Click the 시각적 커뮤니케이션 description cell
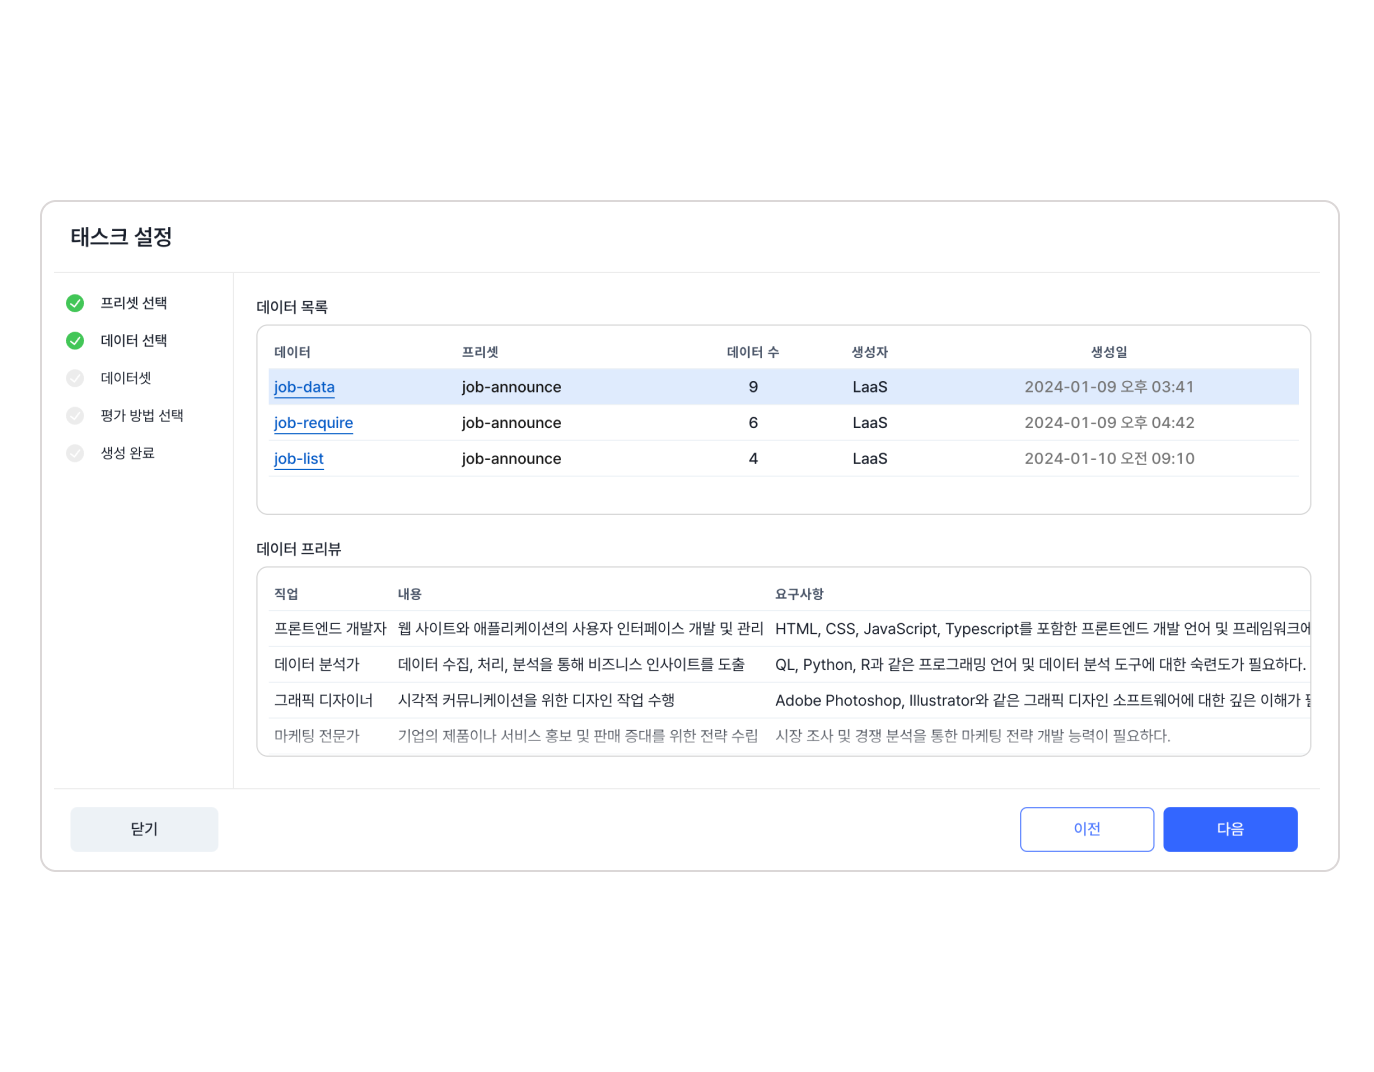 [x=536, y=701]
